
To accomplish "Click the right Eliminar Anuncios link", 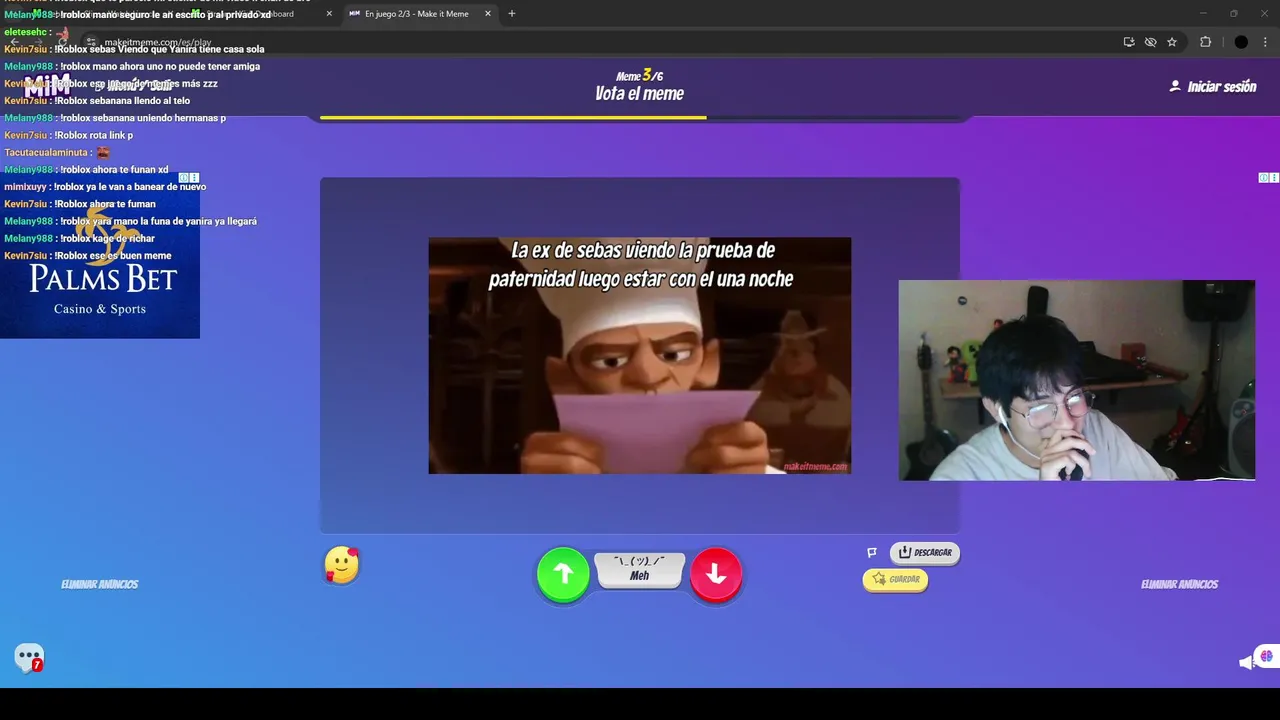I will (x=1179, y=584).
